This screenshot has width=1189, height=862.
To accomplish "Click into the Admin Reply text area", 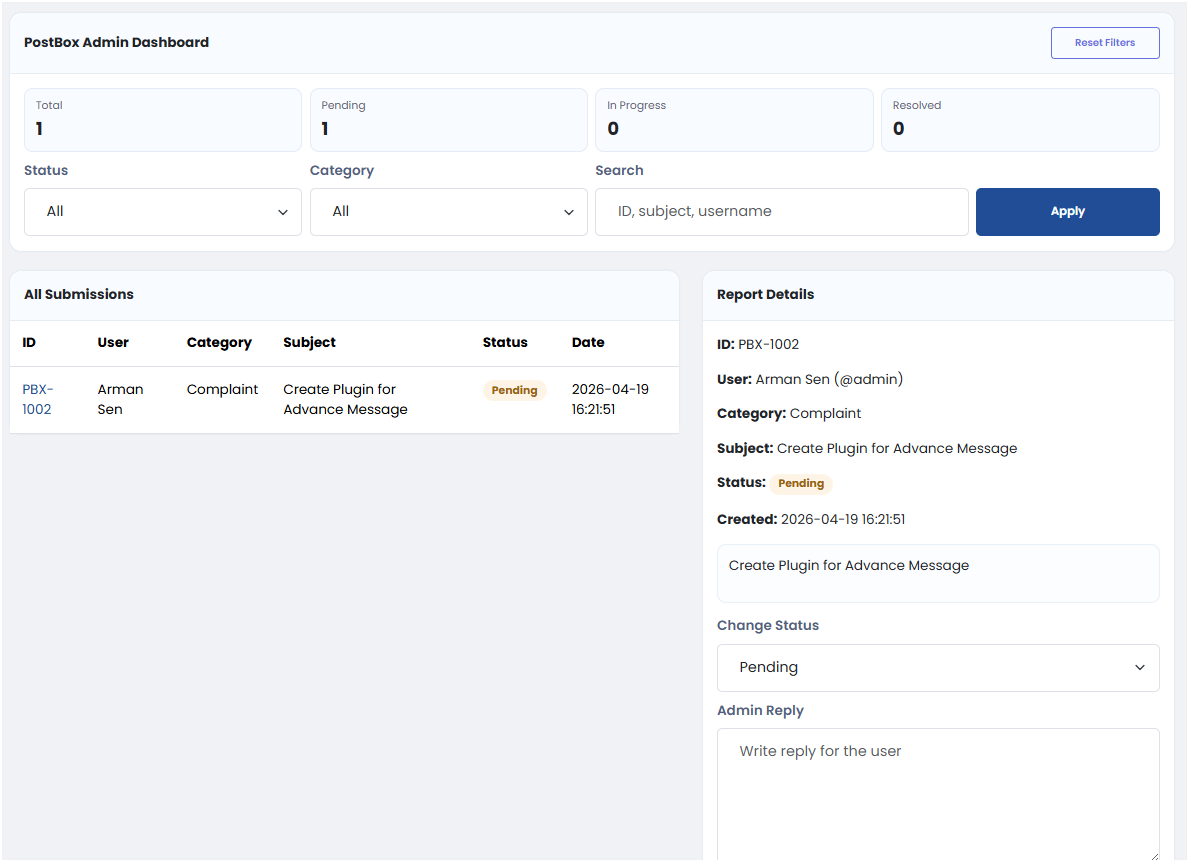I will pyautogui.click(x=938, y=794).
